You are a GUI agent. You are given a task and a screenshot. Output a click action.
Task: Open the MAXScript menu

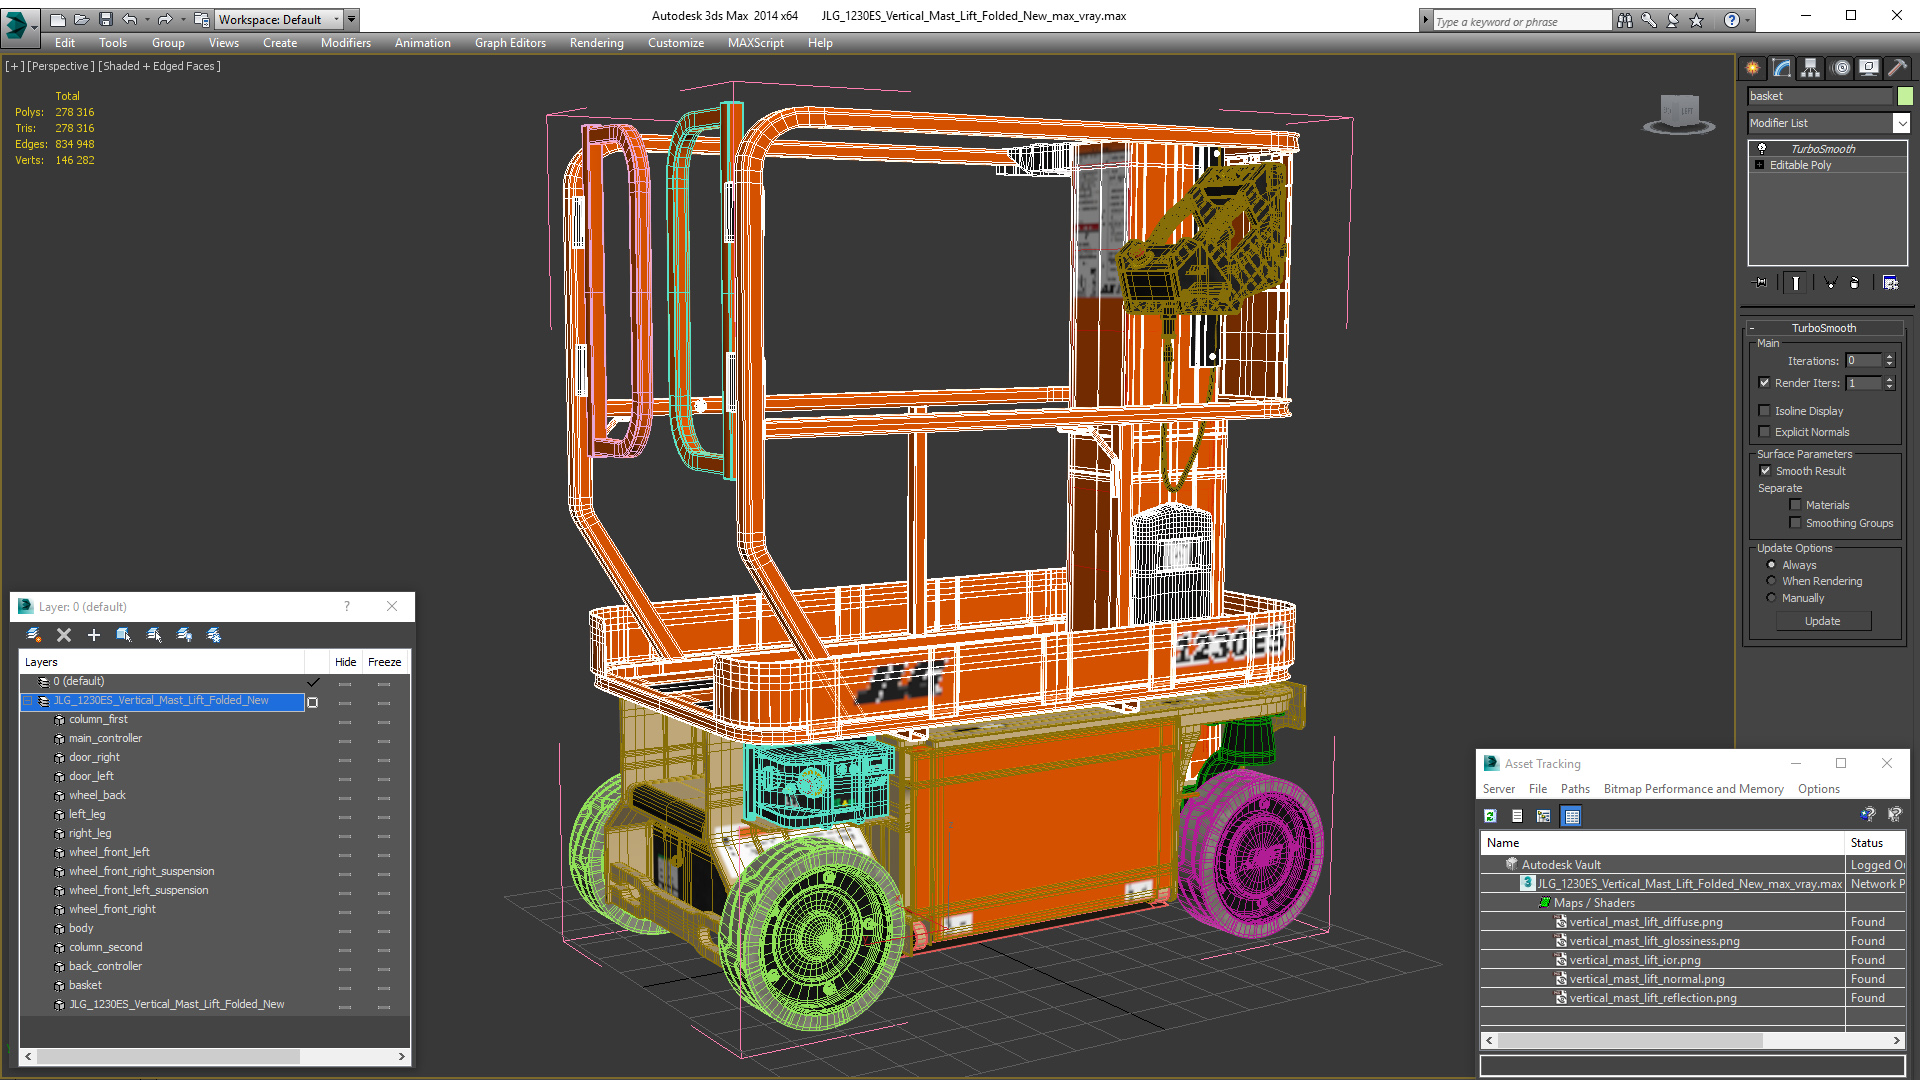[x=756, y=43]
